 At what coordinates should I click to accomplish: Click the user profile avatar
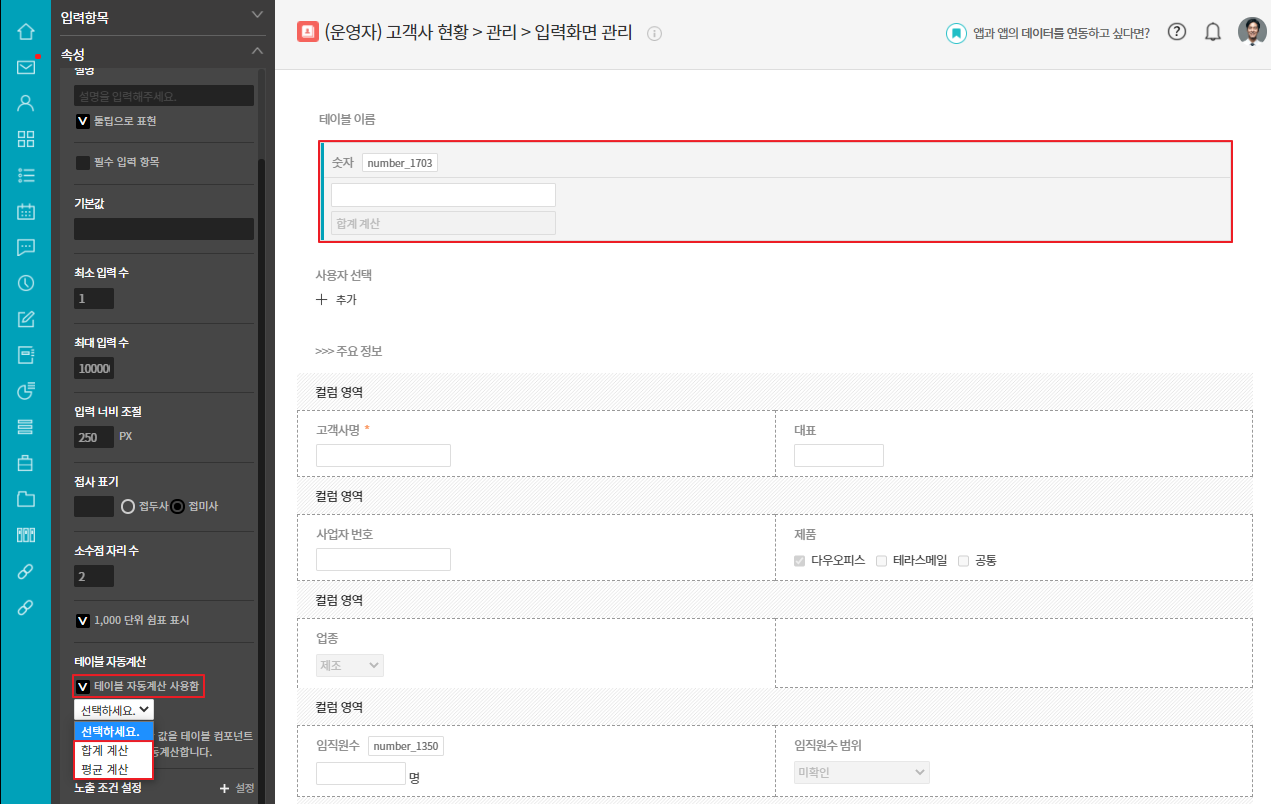(1251, 32)
